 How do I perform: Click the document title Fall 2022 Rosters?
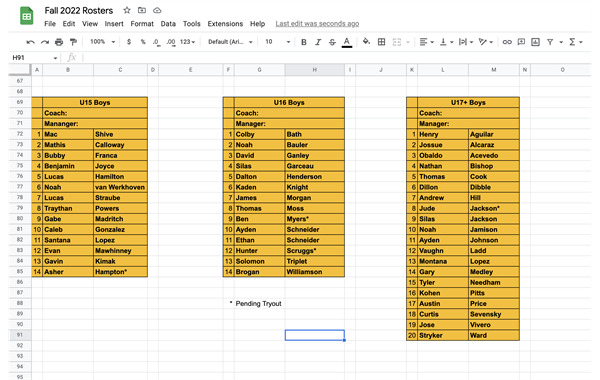[78, 11]
